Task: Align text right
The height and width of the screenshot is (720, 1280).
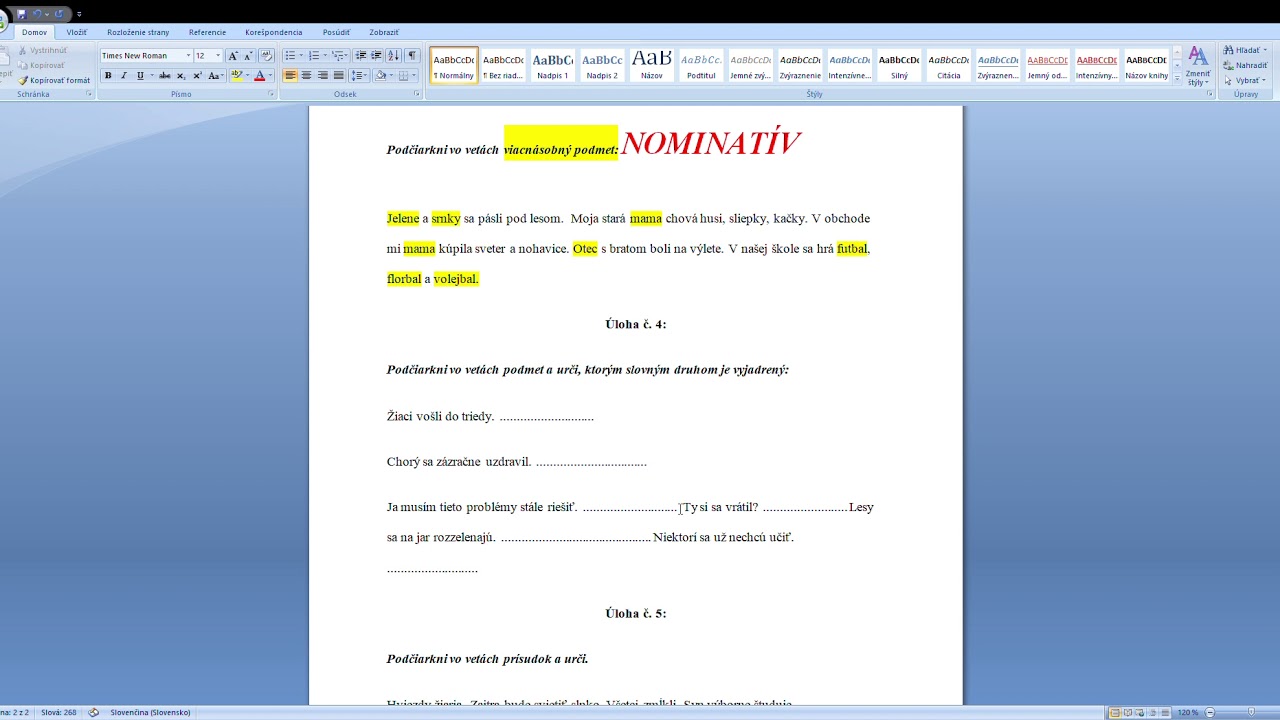Action: click(322, 76)
